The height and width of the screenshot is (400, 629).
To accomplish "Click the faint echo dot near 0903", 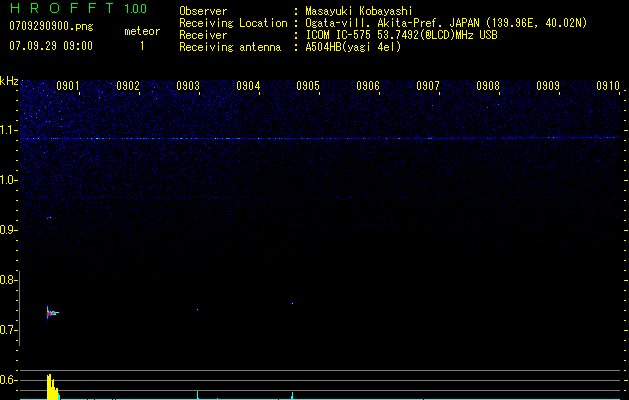I will [198, 310].
